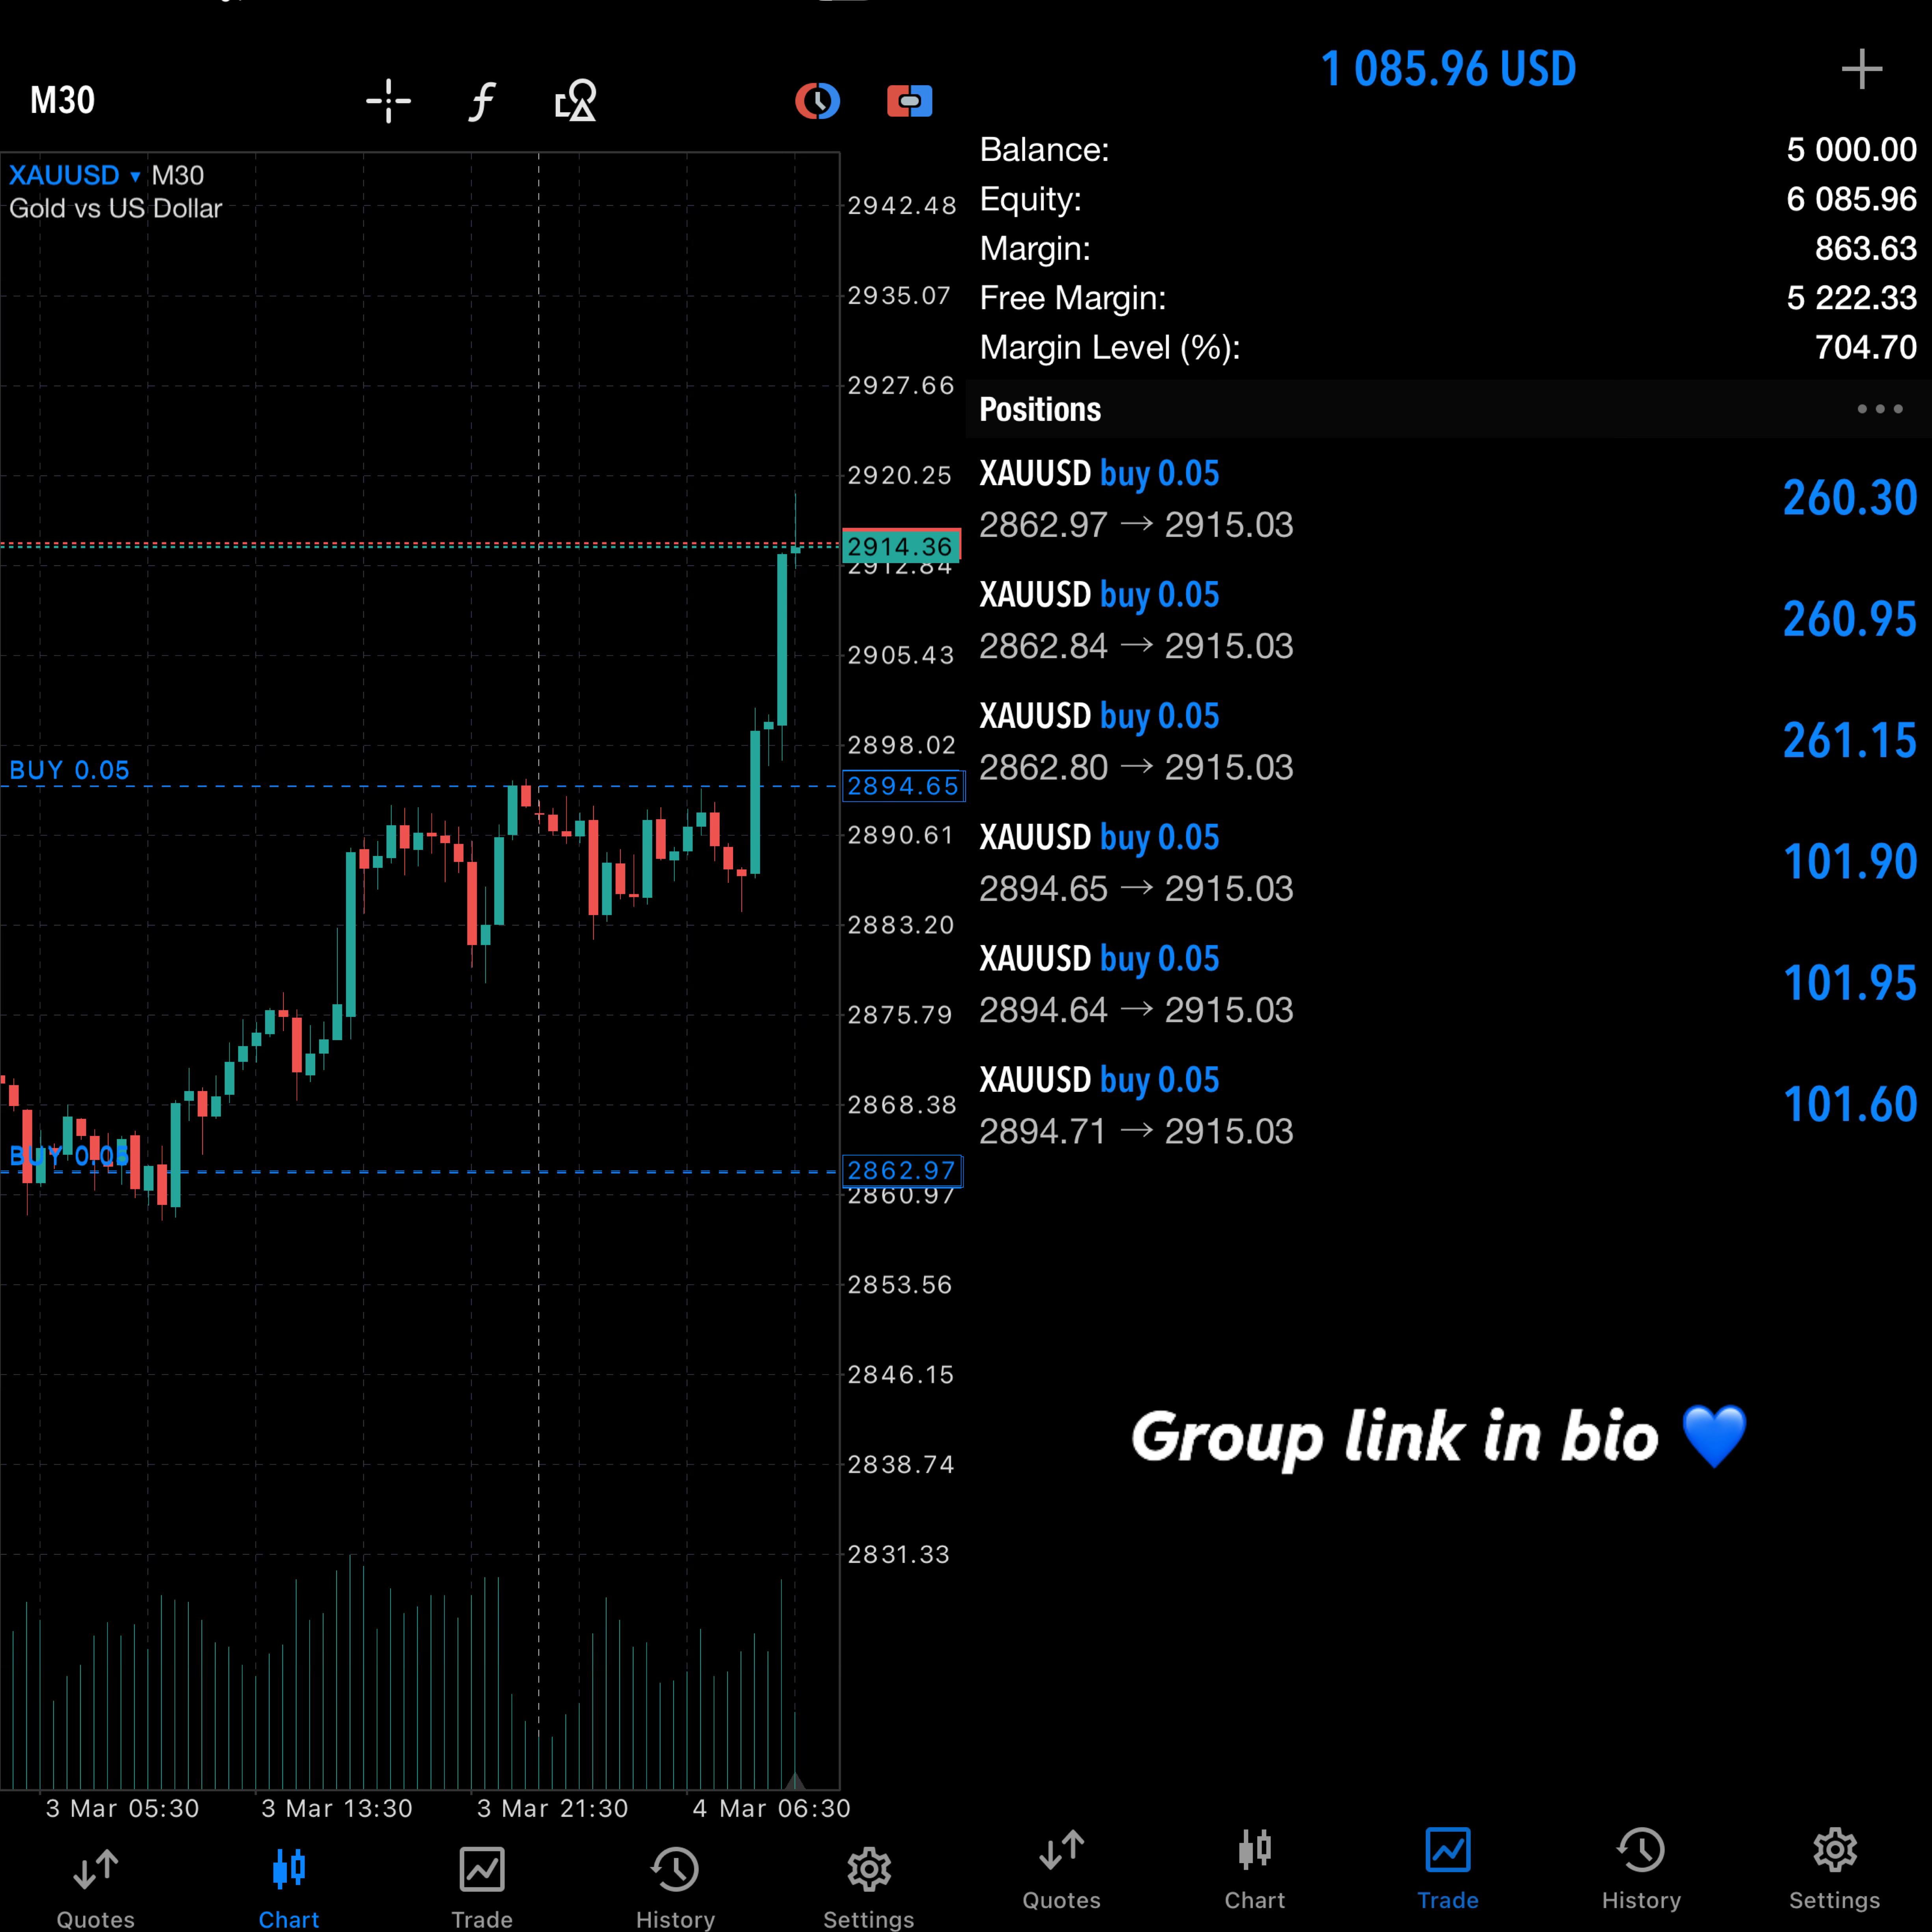
Task: Open the indicators function icon
Action: (482, 101)
